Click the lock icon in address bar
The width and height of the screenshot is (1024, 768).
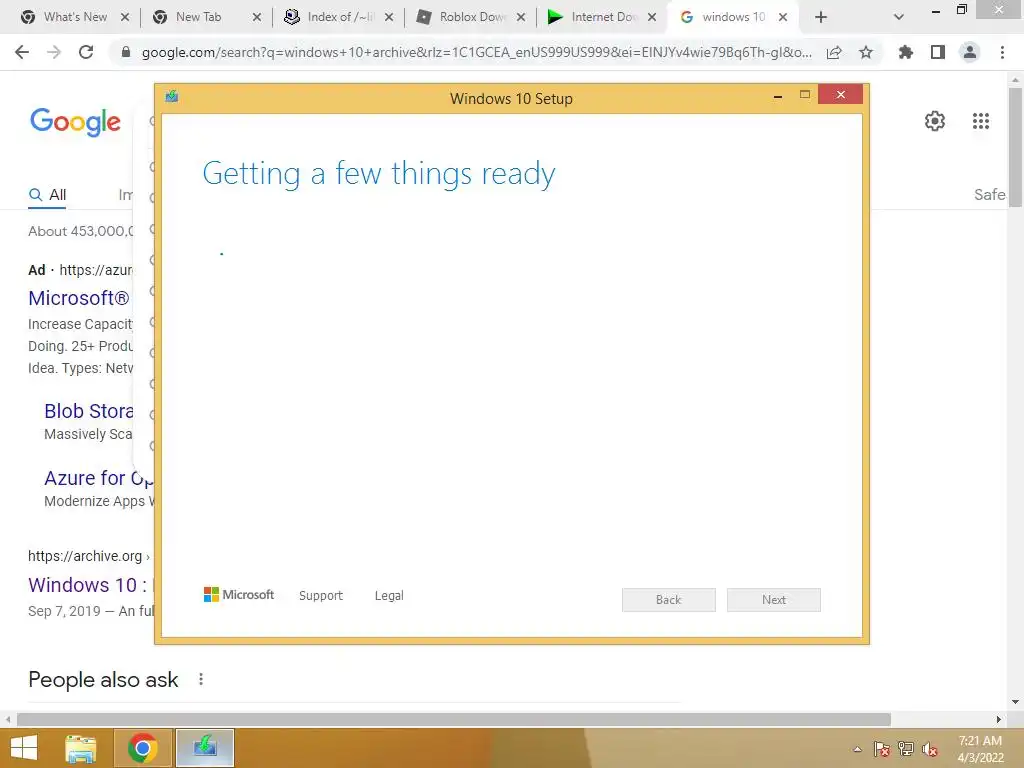coord(126,52)
